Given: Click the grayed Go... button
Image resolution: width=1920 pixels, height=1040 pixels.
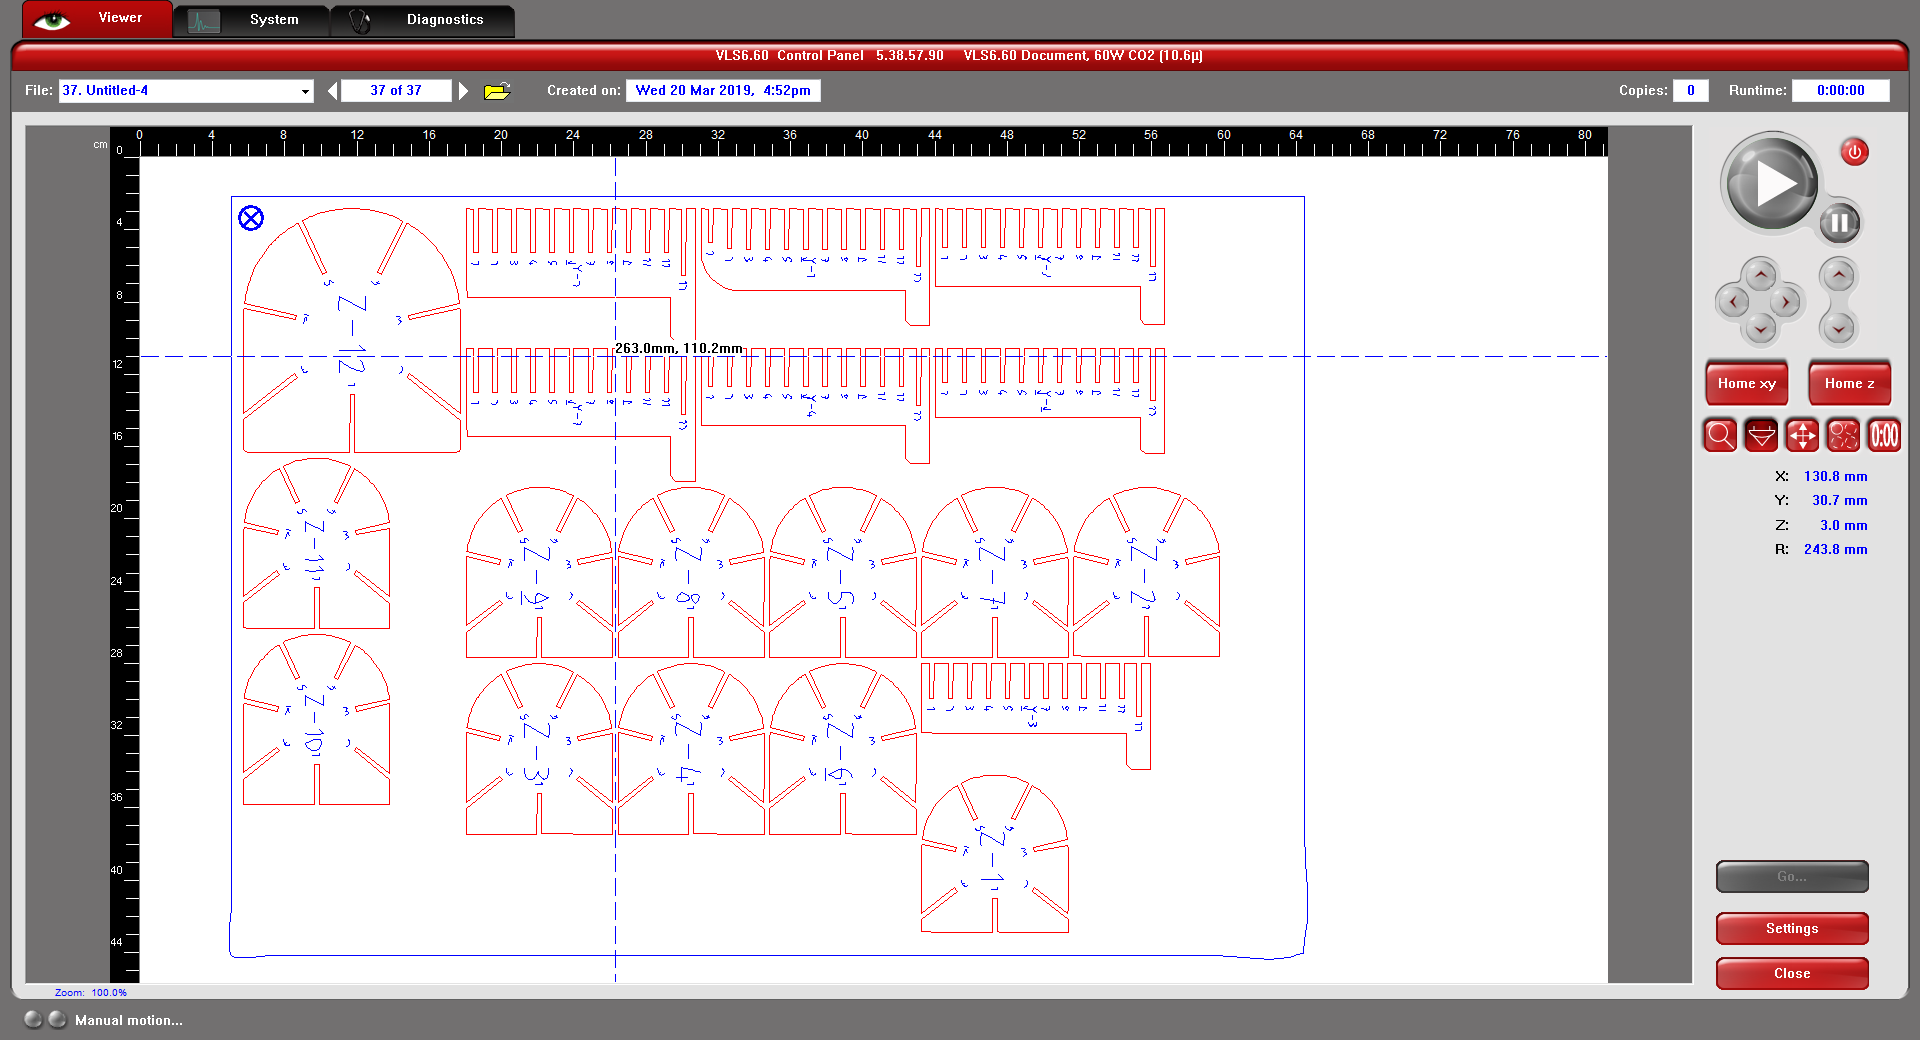Looking at the screenshot, I should 1792,876.
